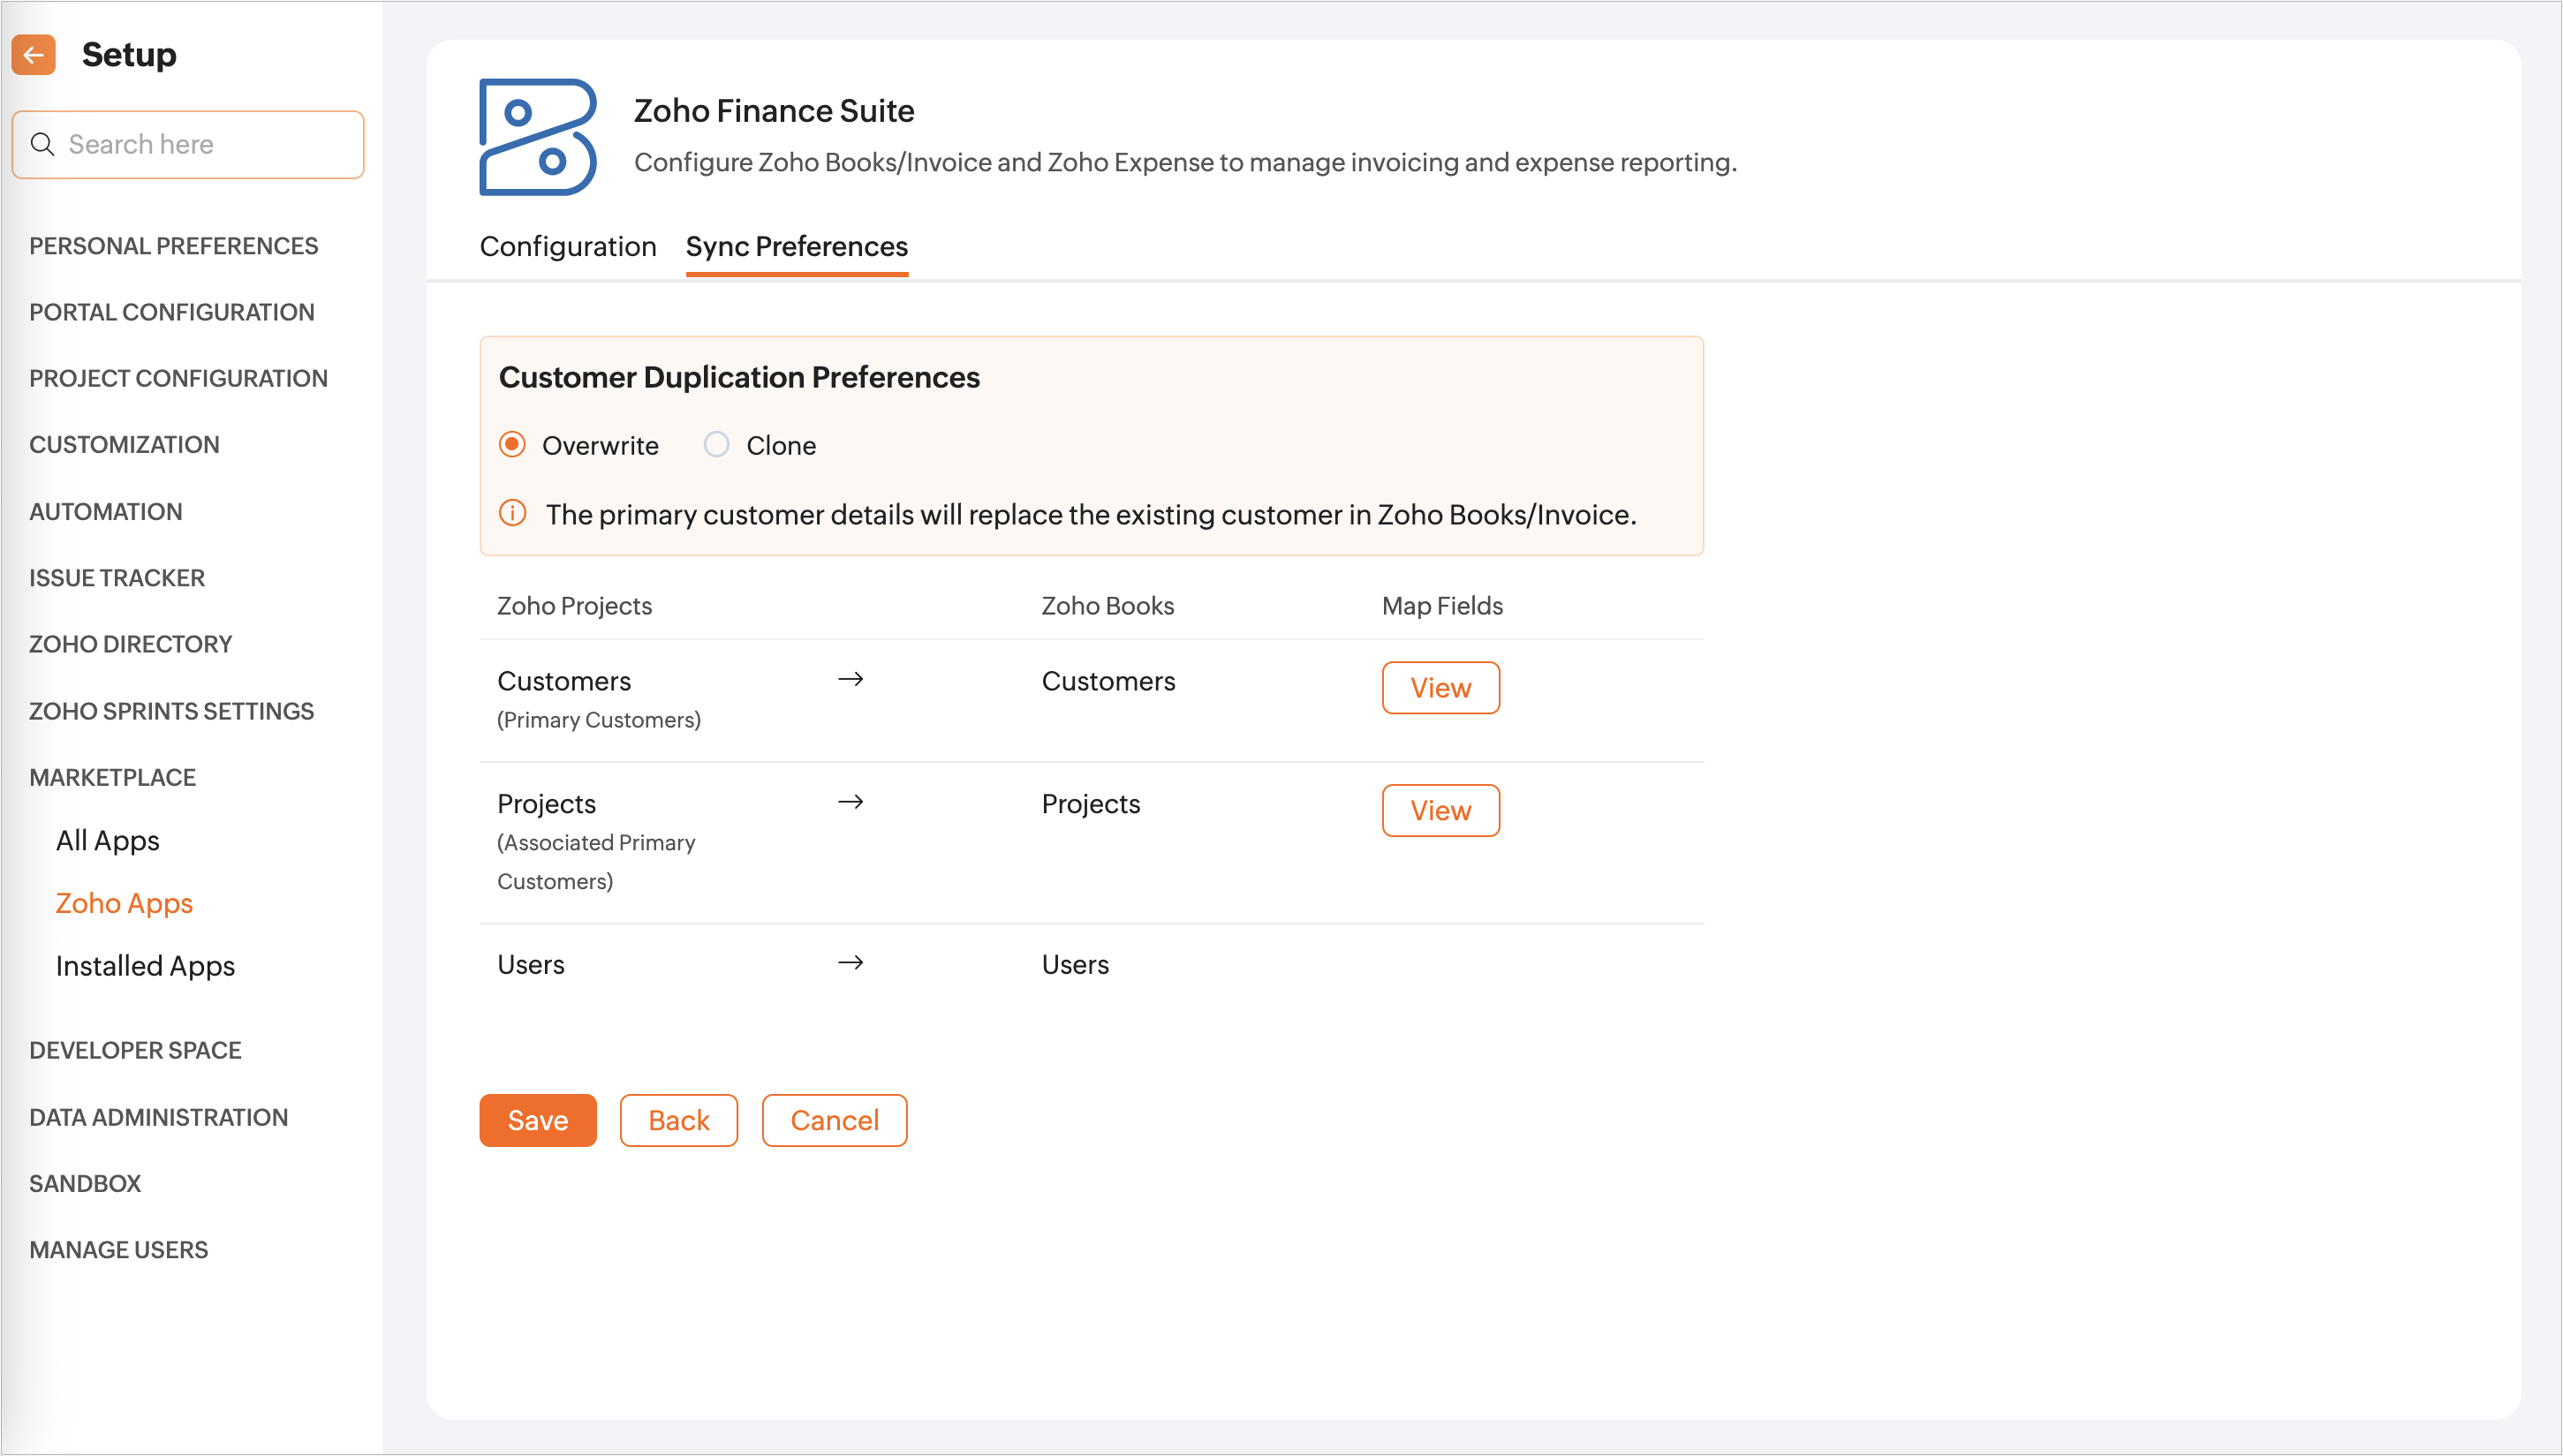Image resolution: width=2563 pixels, height=1456 pixels.
Task: Click the orange back arrow icon
Action: (33, 55)
